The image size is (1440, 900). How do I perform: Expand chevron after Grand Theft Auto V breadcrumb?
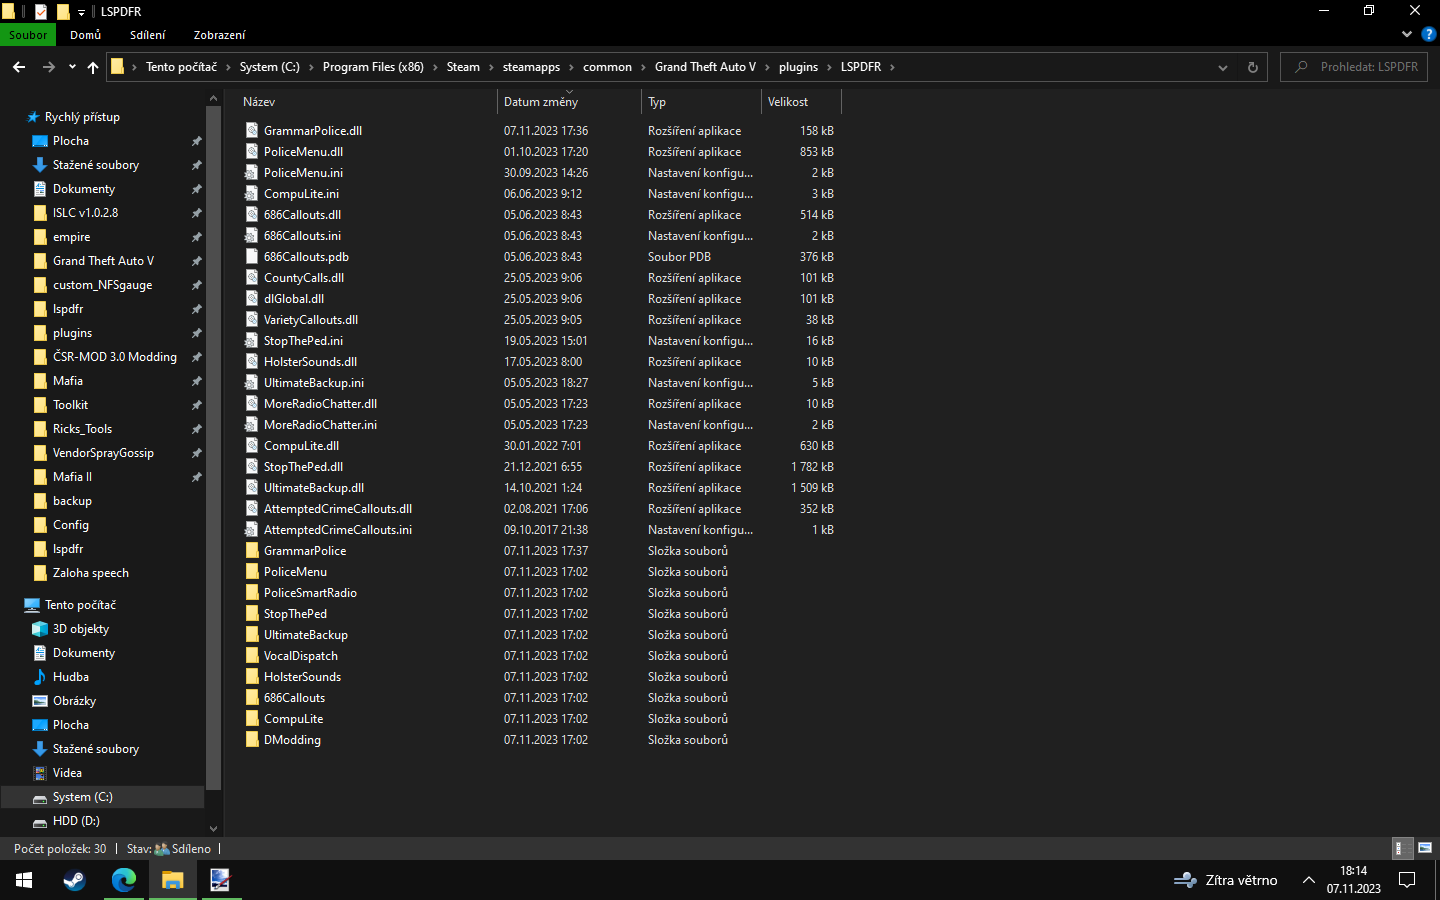pyautogui.click(x=767, y=67)
